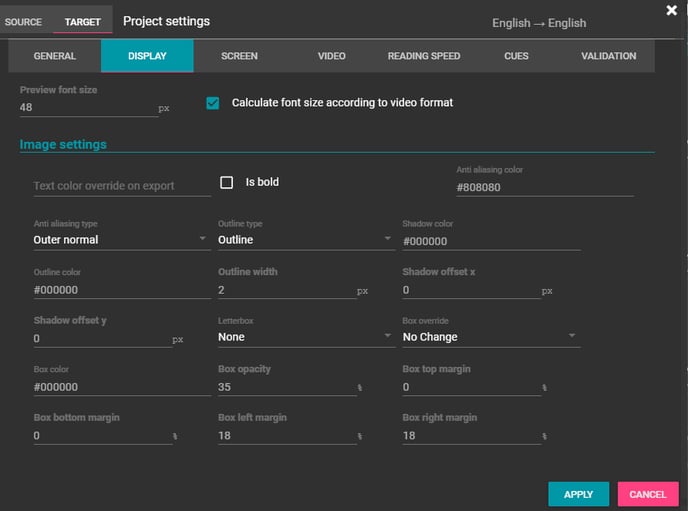Click the Apply button
This screenshot has height=511, width=688.
pos(578,494)
